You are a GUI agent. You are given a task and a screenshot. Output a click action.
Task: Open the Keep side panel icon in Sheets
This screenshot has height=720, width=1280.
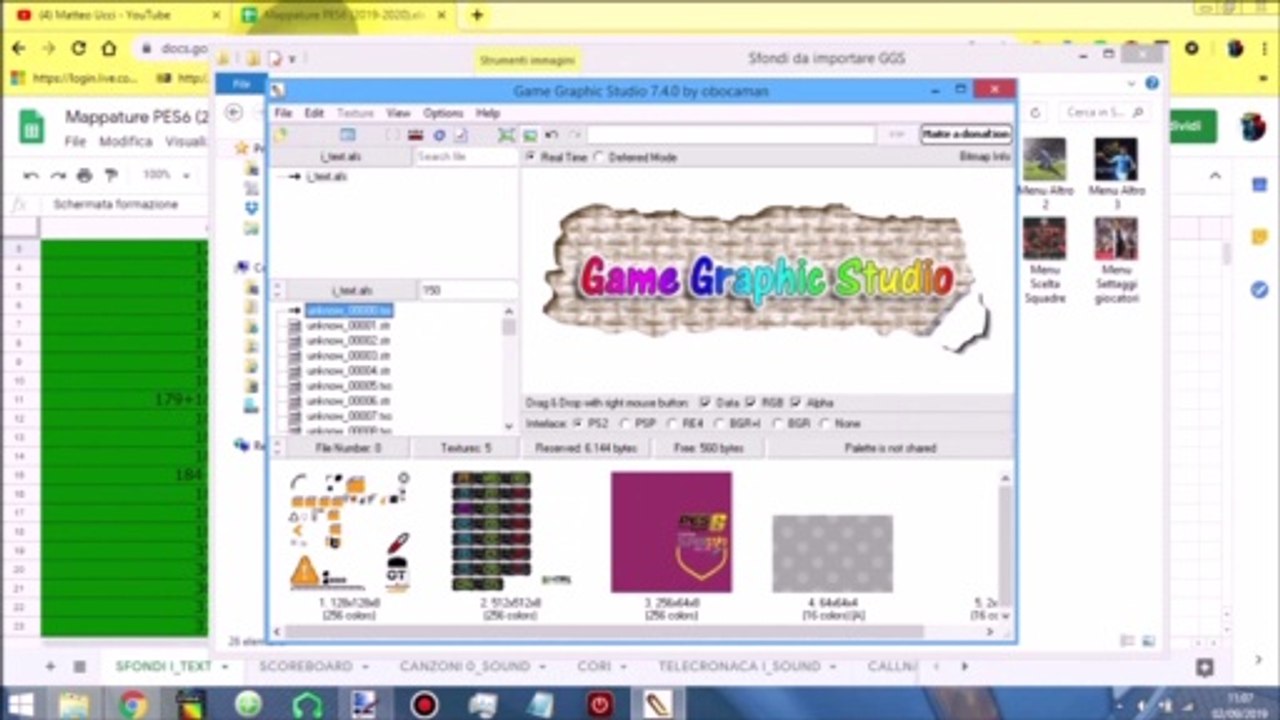(x=1259, y=237)
